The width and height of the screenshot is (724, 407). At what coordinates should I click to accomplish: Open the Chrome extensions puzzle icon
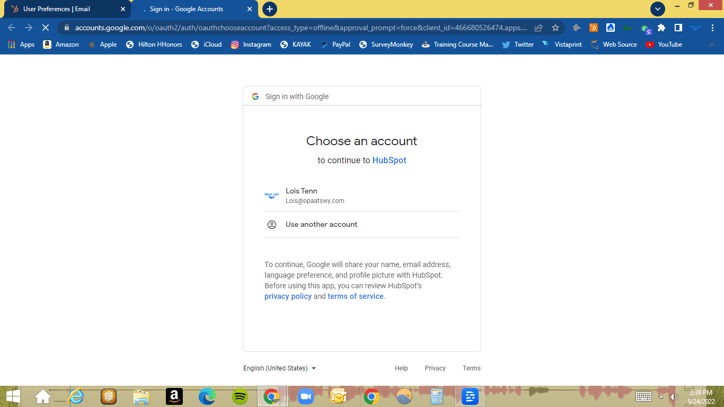click(x=661, y=28)
